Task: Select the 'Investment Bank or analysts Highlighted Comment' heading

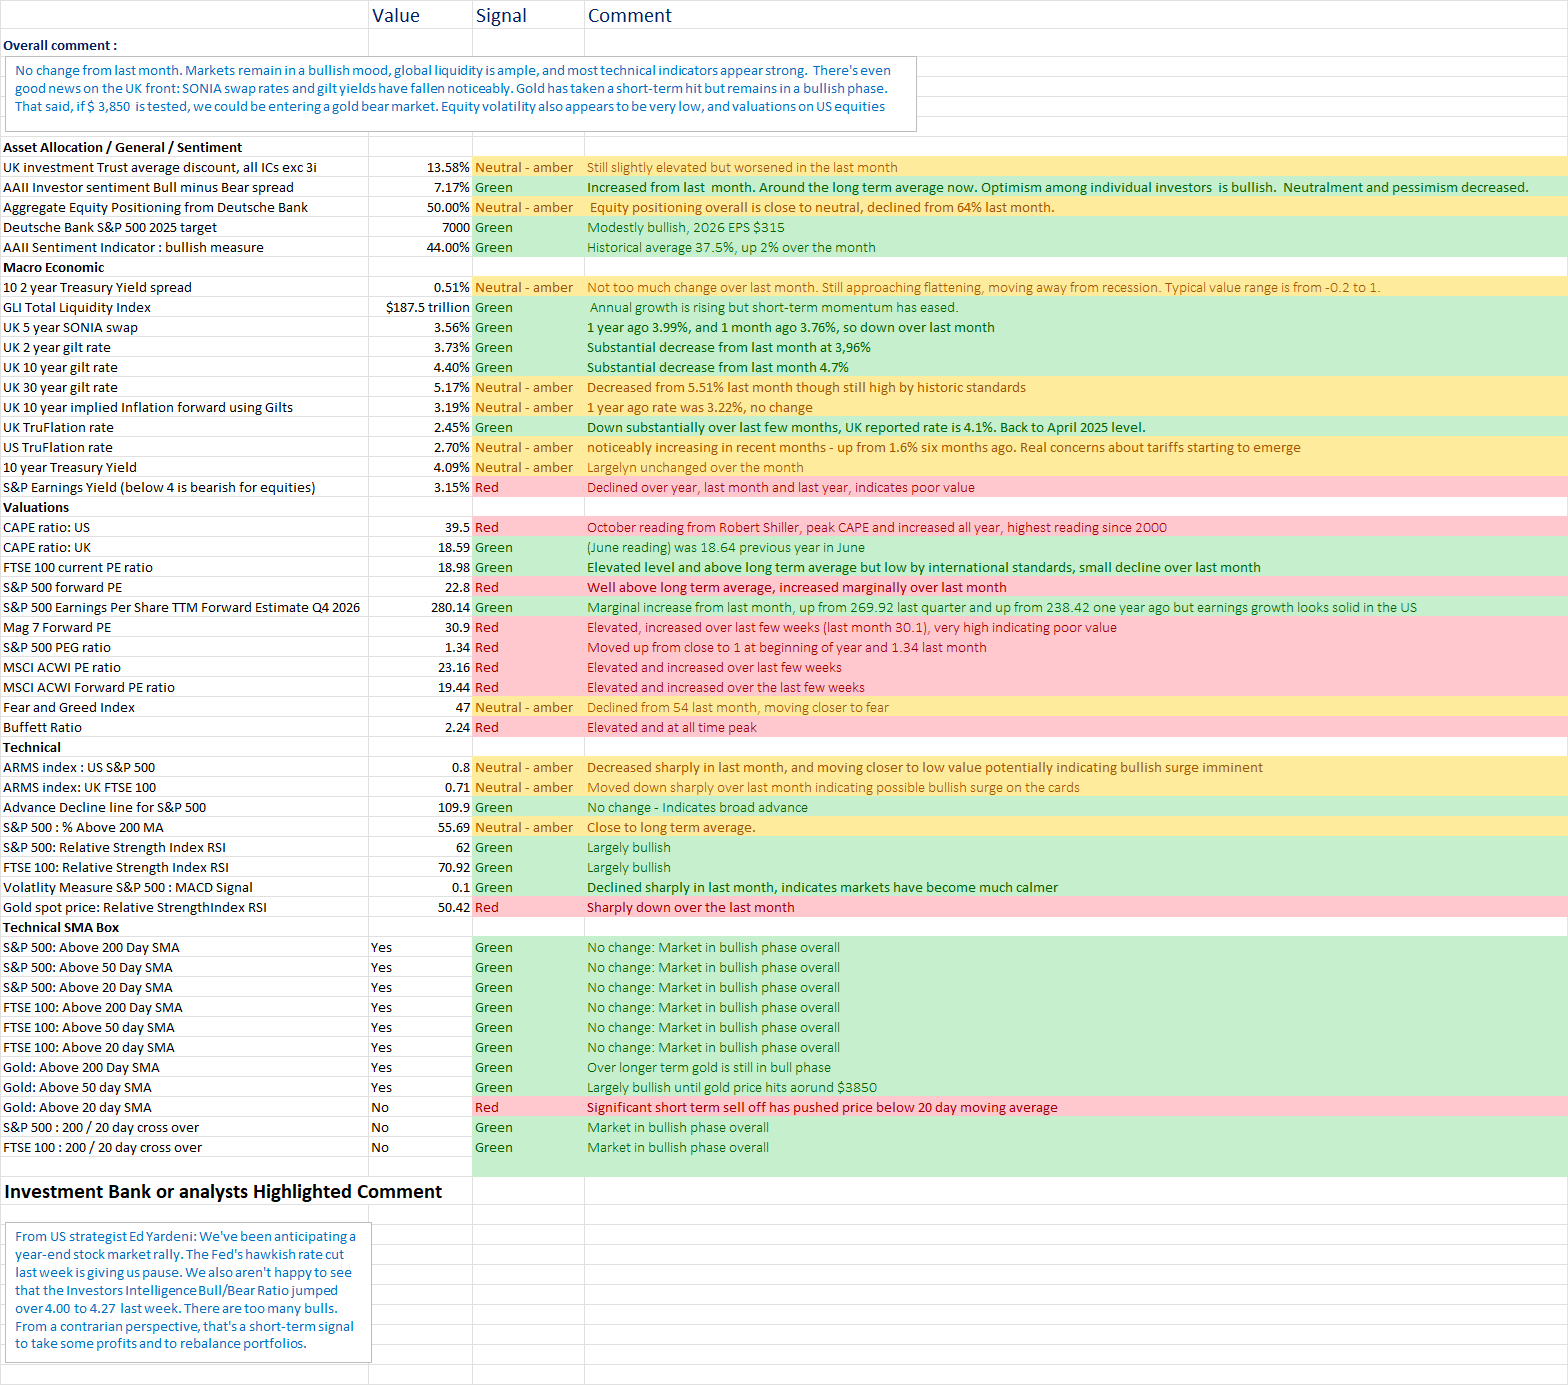Action: [x=223, y=1191]
